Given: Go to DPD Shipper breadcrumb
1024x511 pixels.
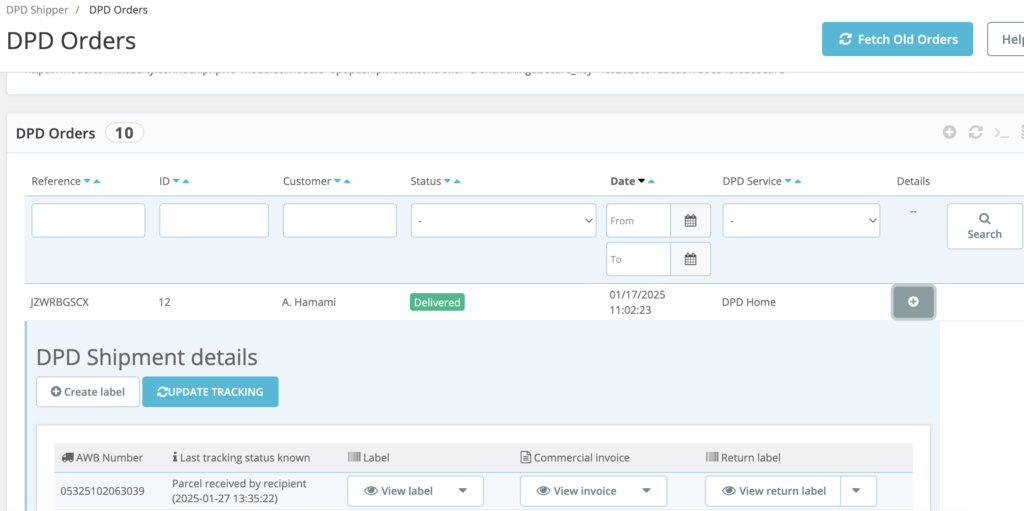Looking at the screenshot, I should click(x=37, y=10).
